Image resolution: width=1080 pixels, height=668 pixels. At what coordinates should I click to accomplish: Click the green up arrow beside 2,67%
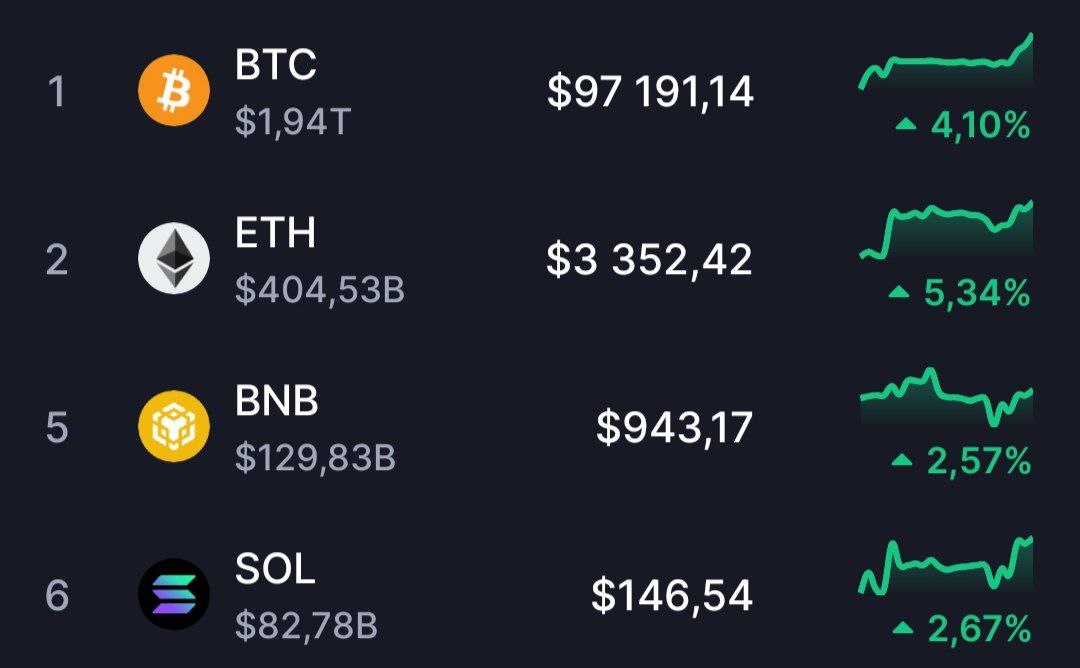click(x=903, y=629)
